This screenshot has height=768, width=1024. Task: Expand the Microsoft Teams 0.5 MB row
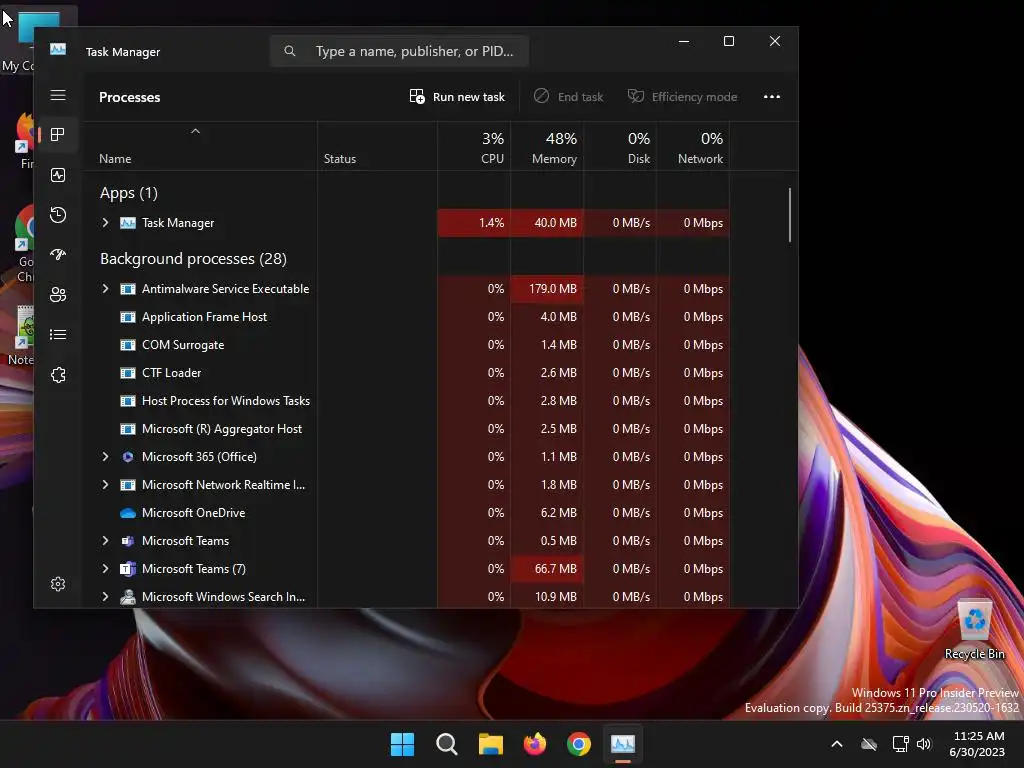tap(105, 541)
